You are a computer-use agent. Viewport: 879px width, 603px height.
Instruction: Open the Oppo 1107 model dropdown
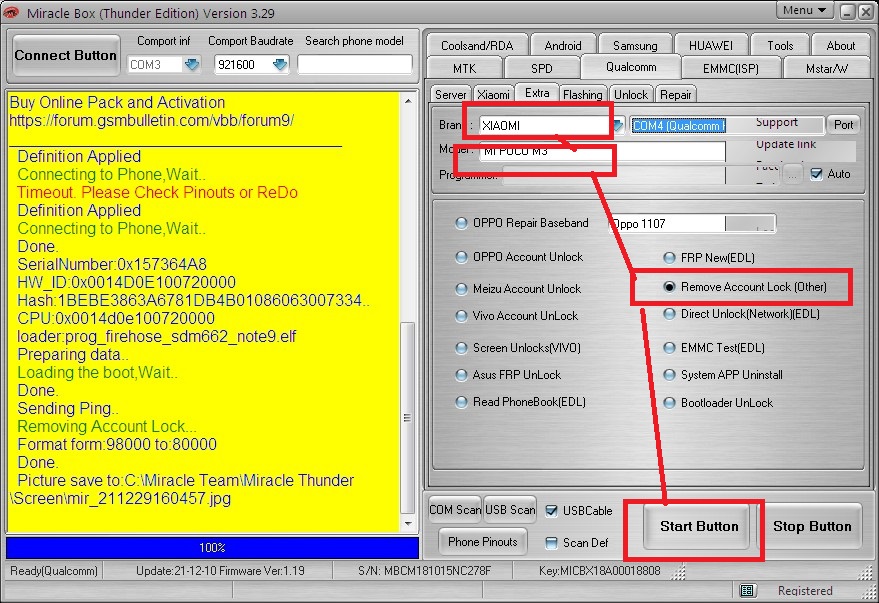692,224
